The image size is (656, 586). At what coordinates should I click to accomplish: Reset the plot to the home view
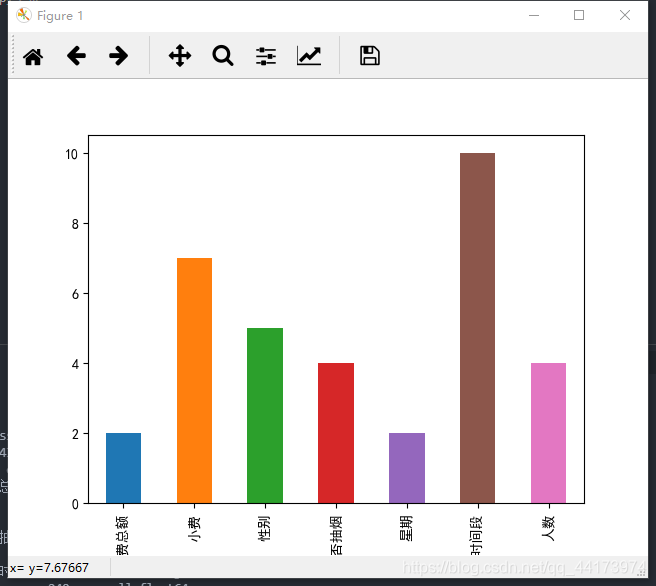coord(33,56)
